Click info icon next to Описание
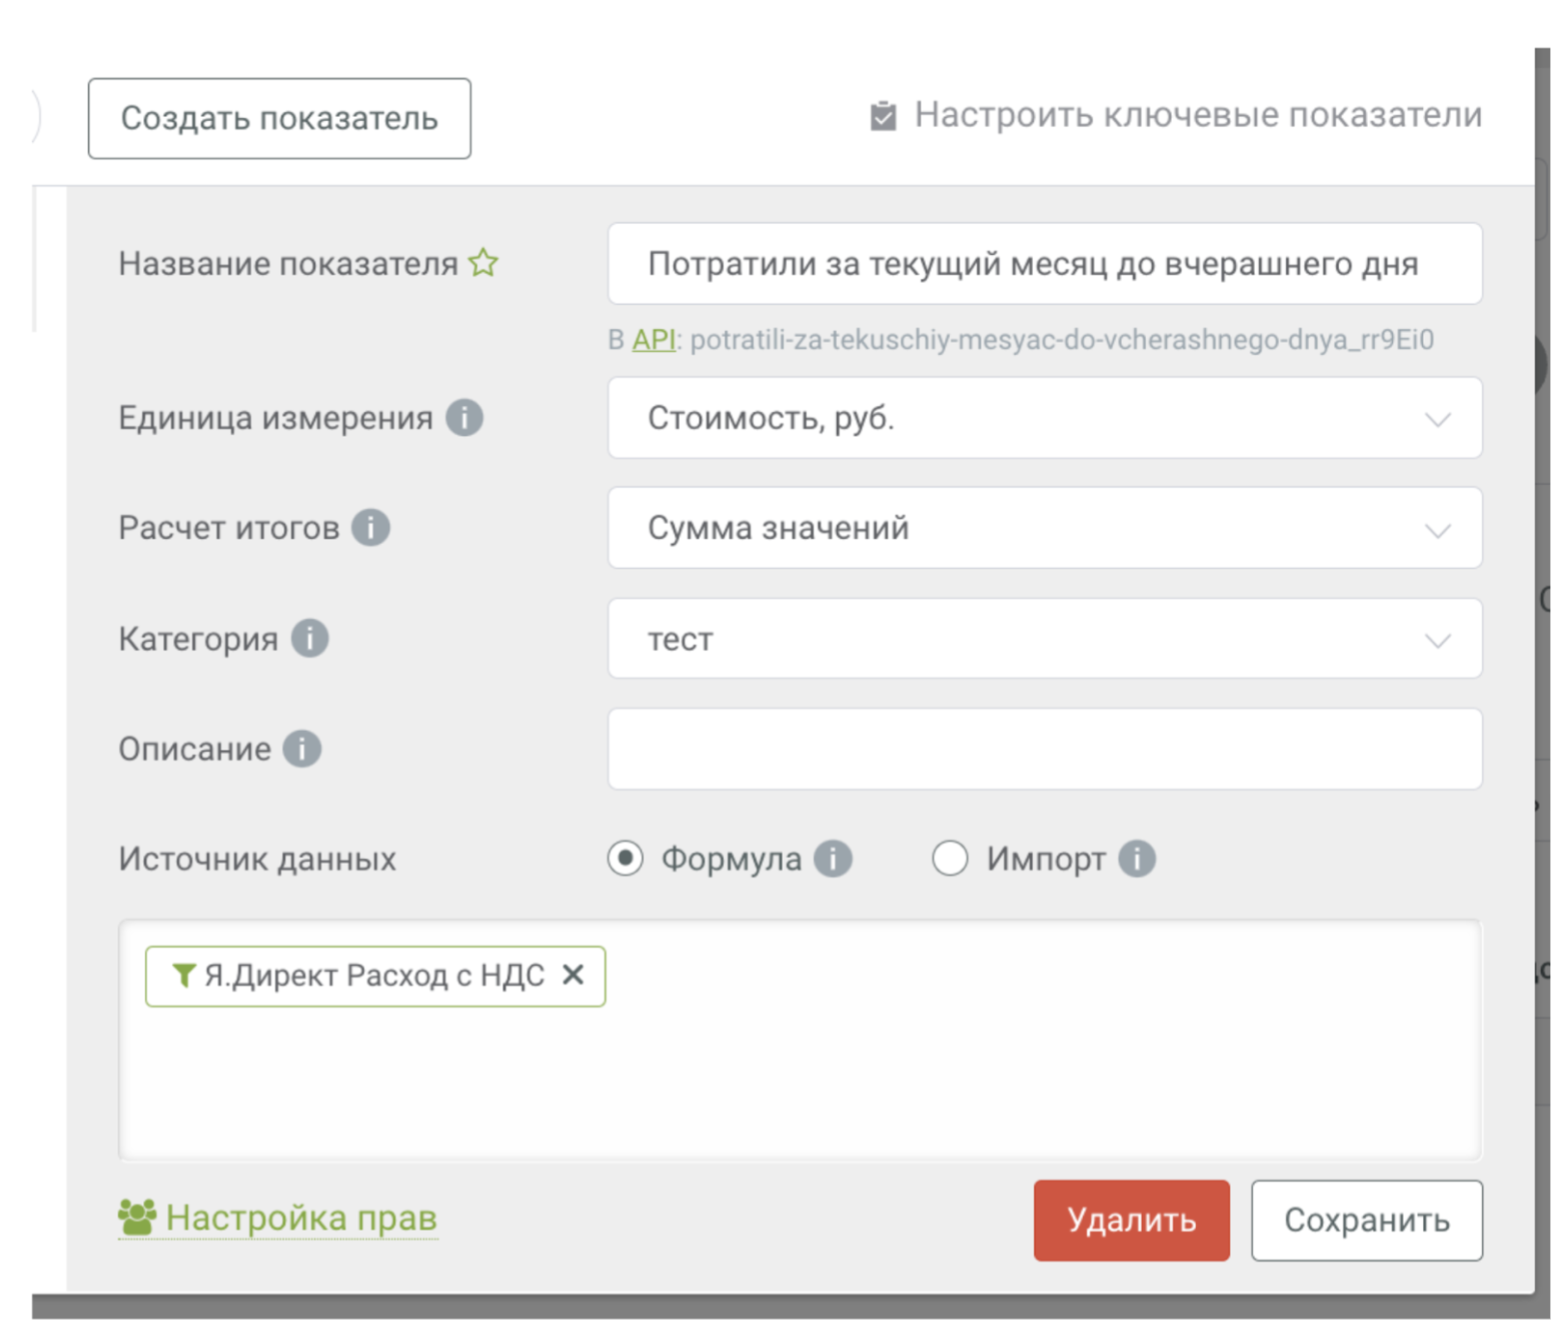Screen dimensions: 1564x1339 [302, 748]
